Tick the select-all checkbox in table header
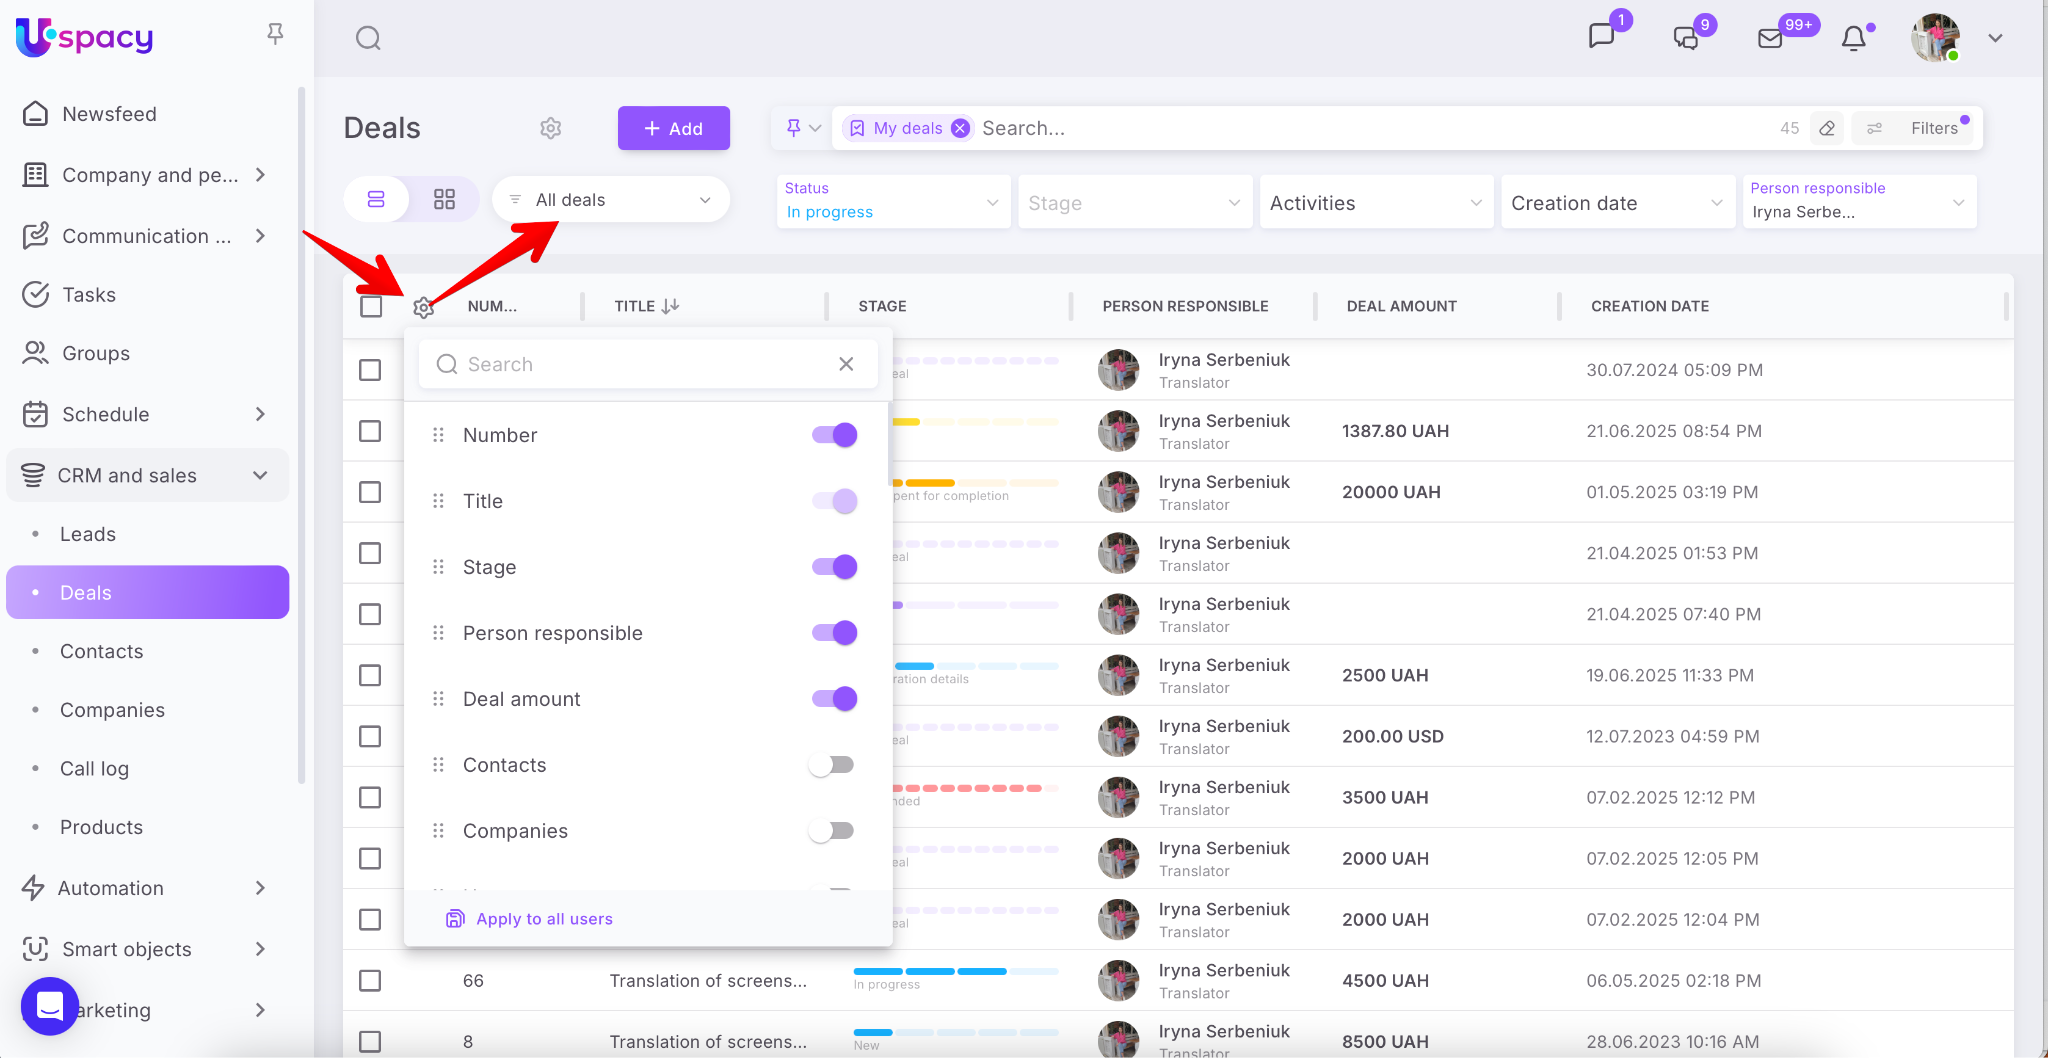The image size is (2048, 1058). pyautogui.click(x=371, y=306)
